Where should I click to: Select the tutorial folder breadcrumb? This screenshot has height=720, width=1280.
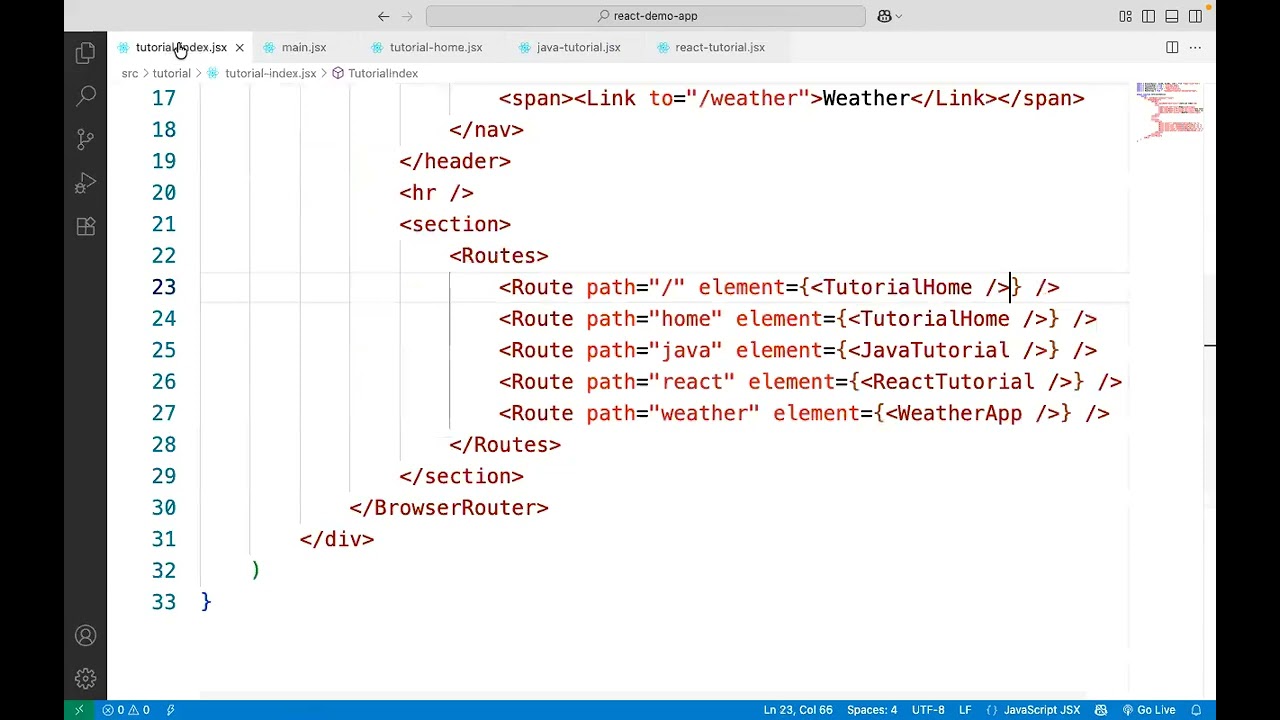point(171,73)
